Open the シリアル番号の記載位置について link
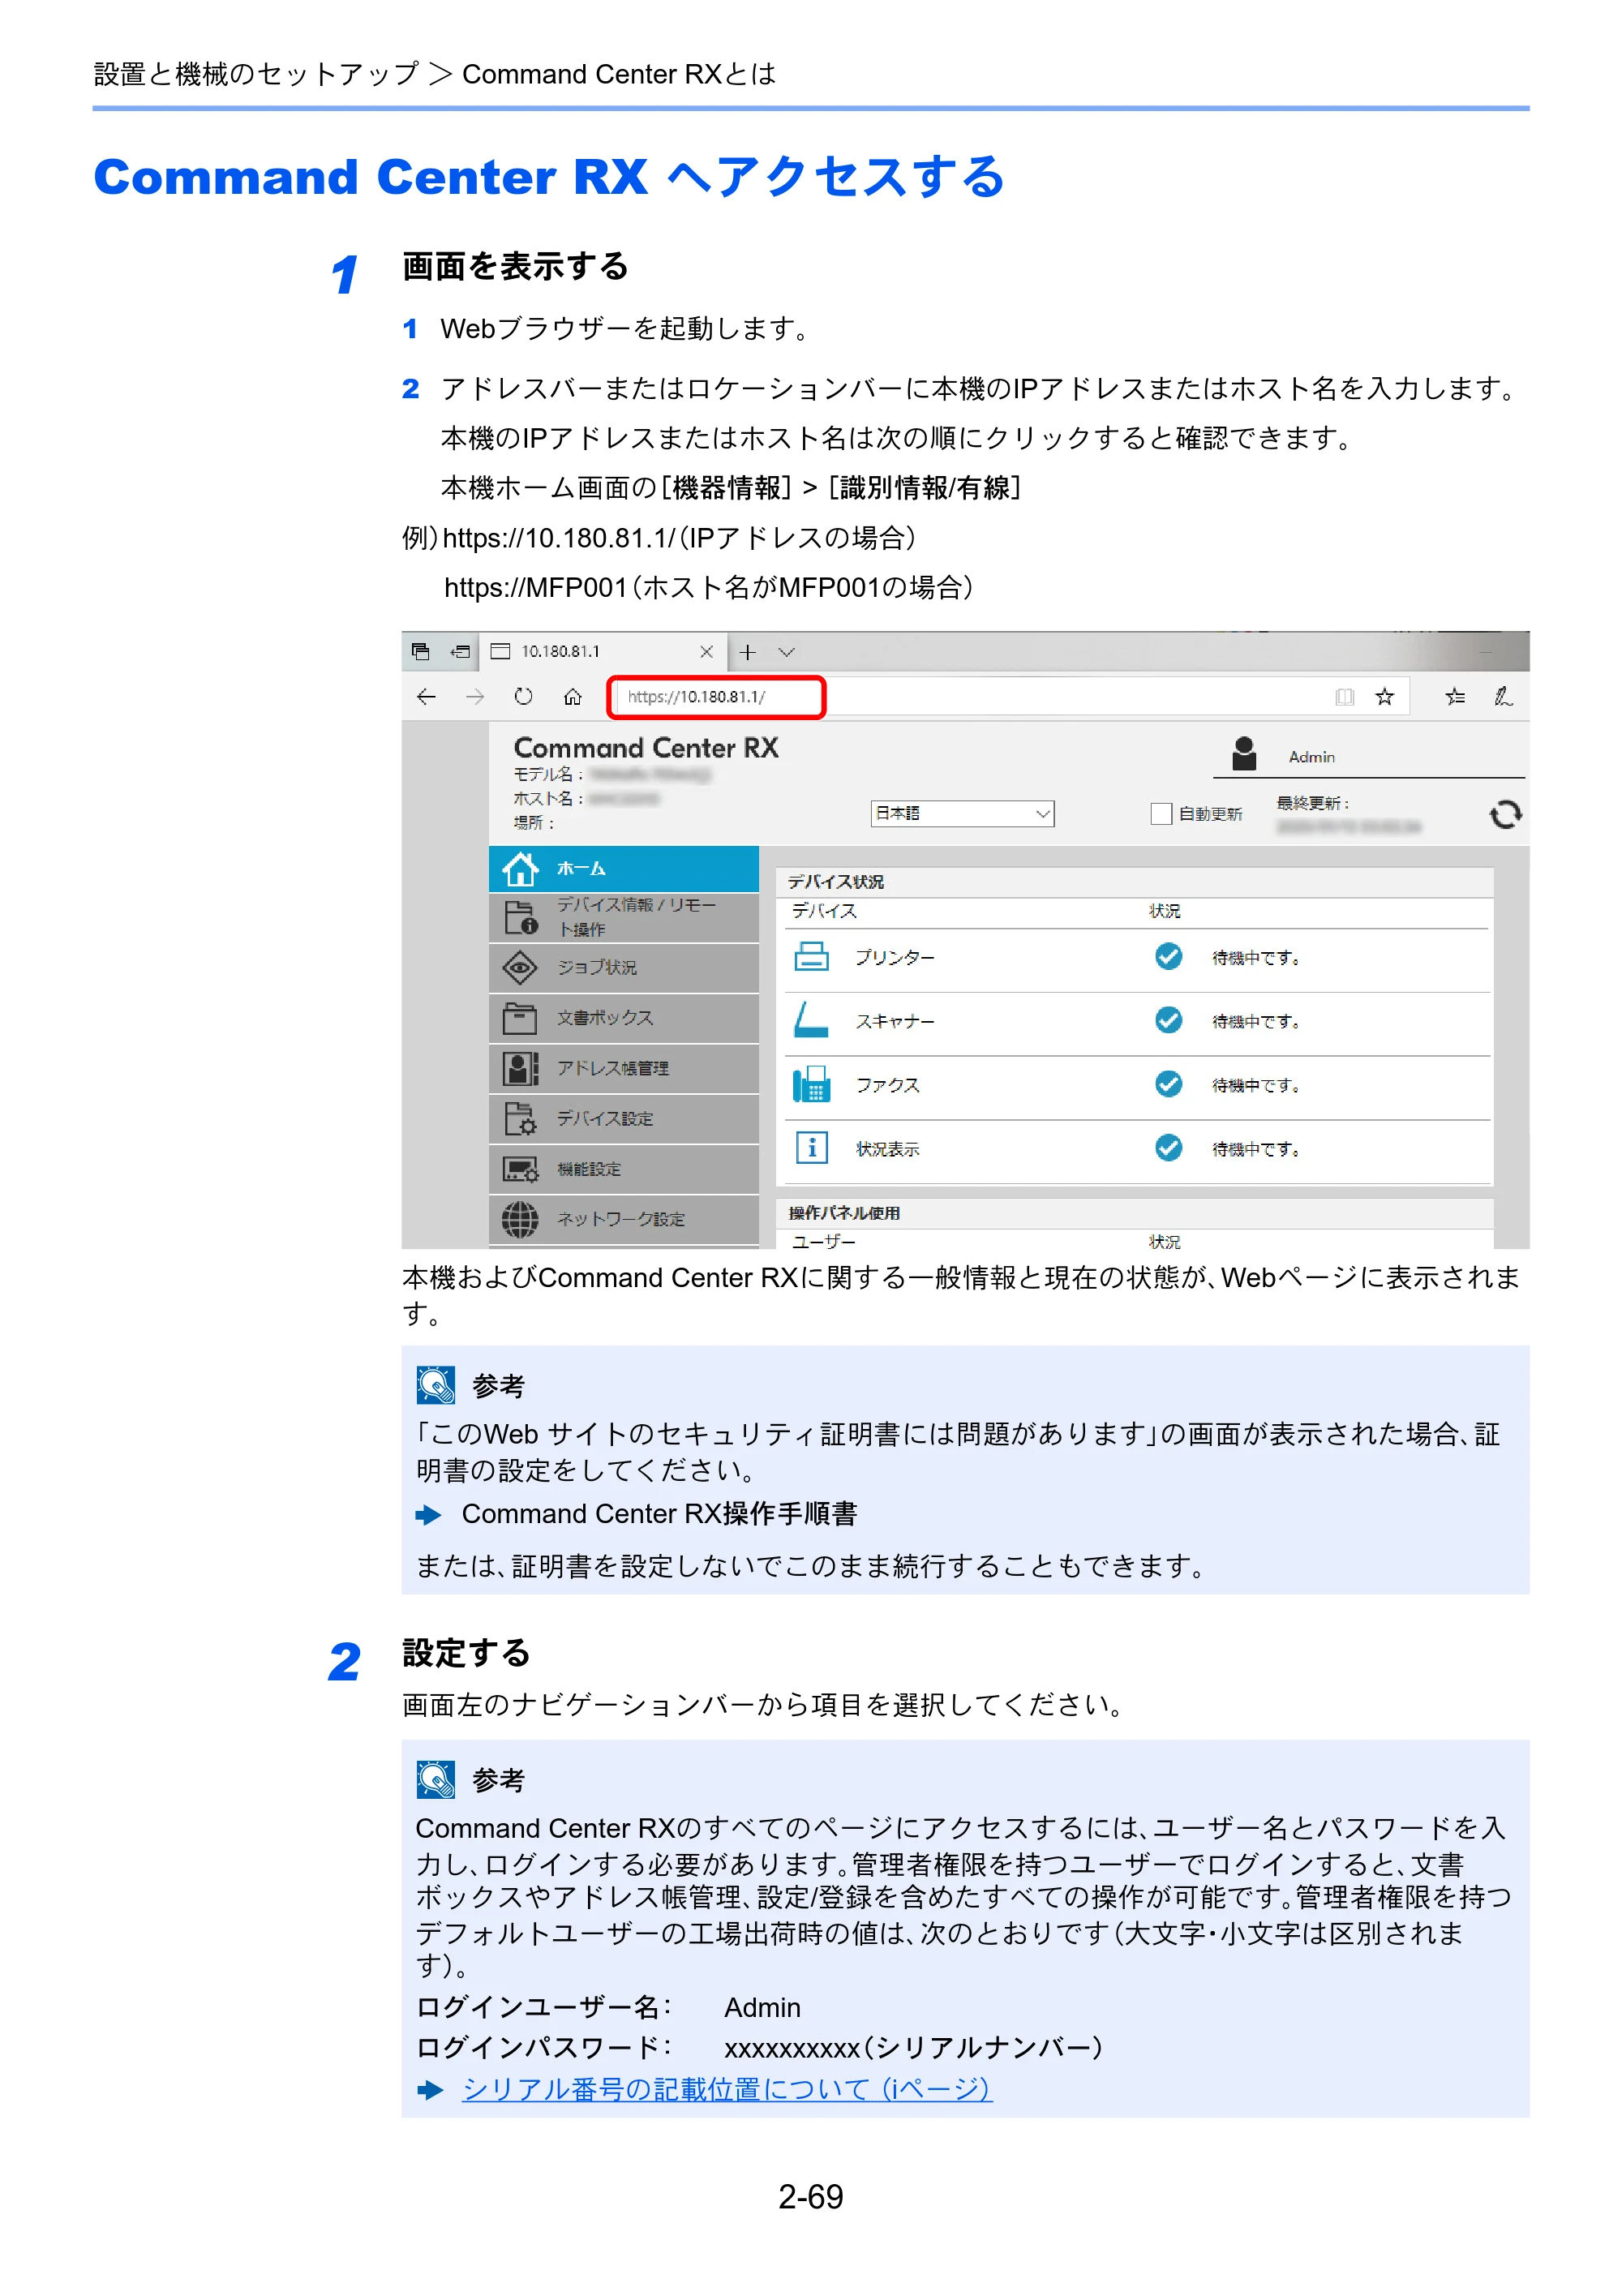The height and width of the screenshot is (2296, 1622). [x=727, y=2089]
